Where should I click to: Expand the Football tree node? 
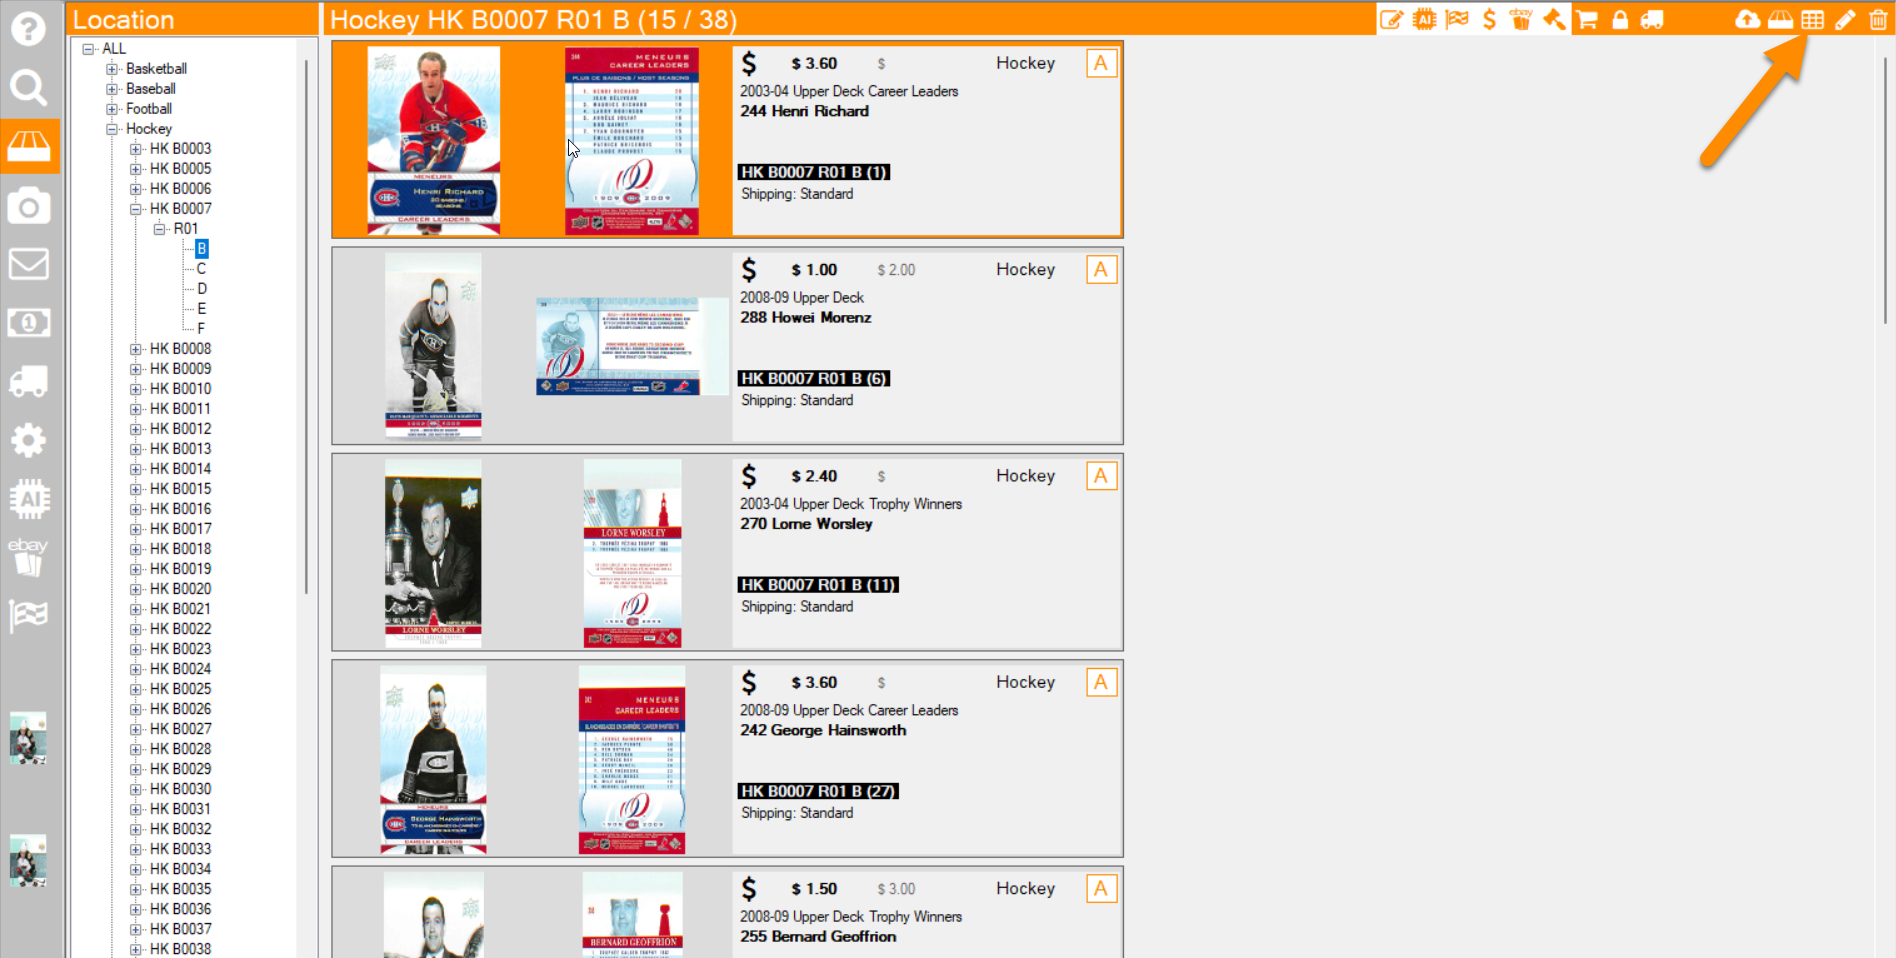click(112, 108)
